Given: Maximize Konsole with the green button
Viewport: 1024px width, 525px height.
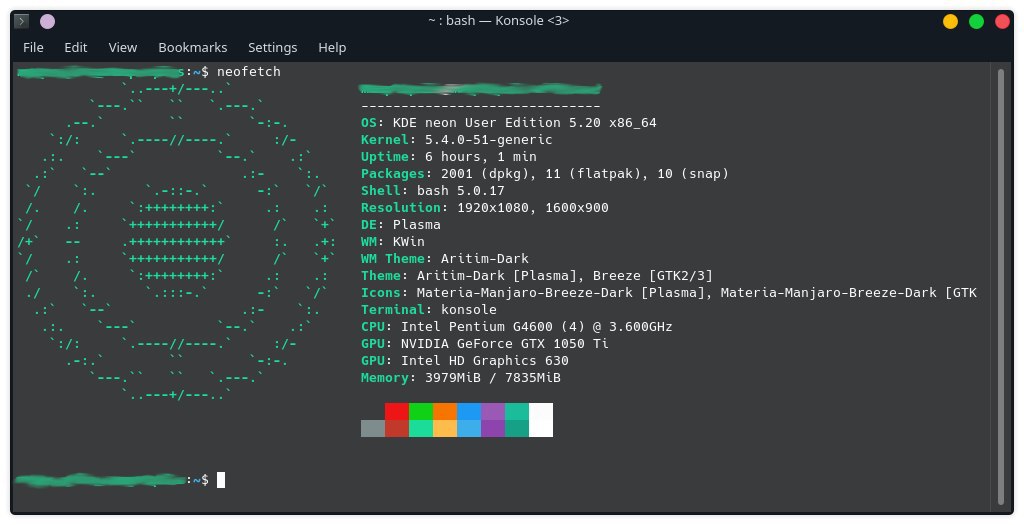Looking at the screenshot, I should pos(976,22).
